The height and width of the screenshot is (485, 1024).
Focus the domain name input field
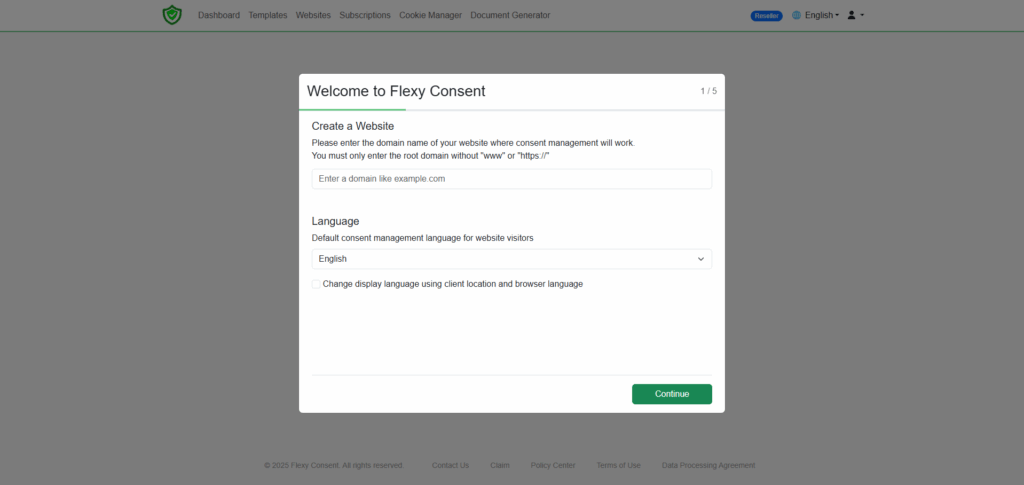click(x=512, y=179)
